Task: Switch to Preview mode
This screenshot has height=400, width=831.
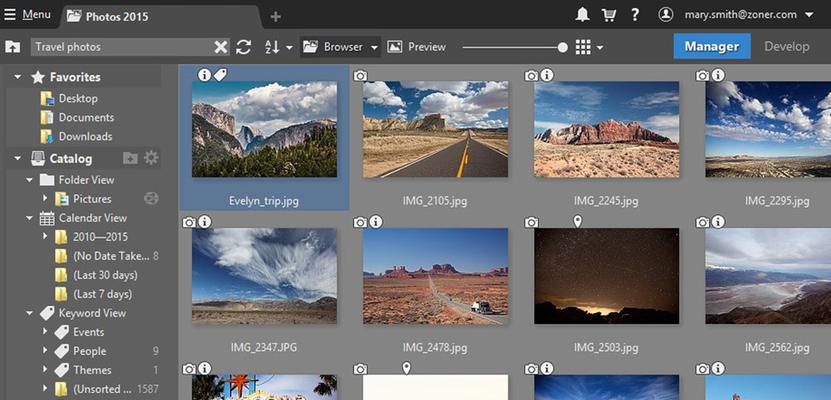Action: (x=417, y=47)
